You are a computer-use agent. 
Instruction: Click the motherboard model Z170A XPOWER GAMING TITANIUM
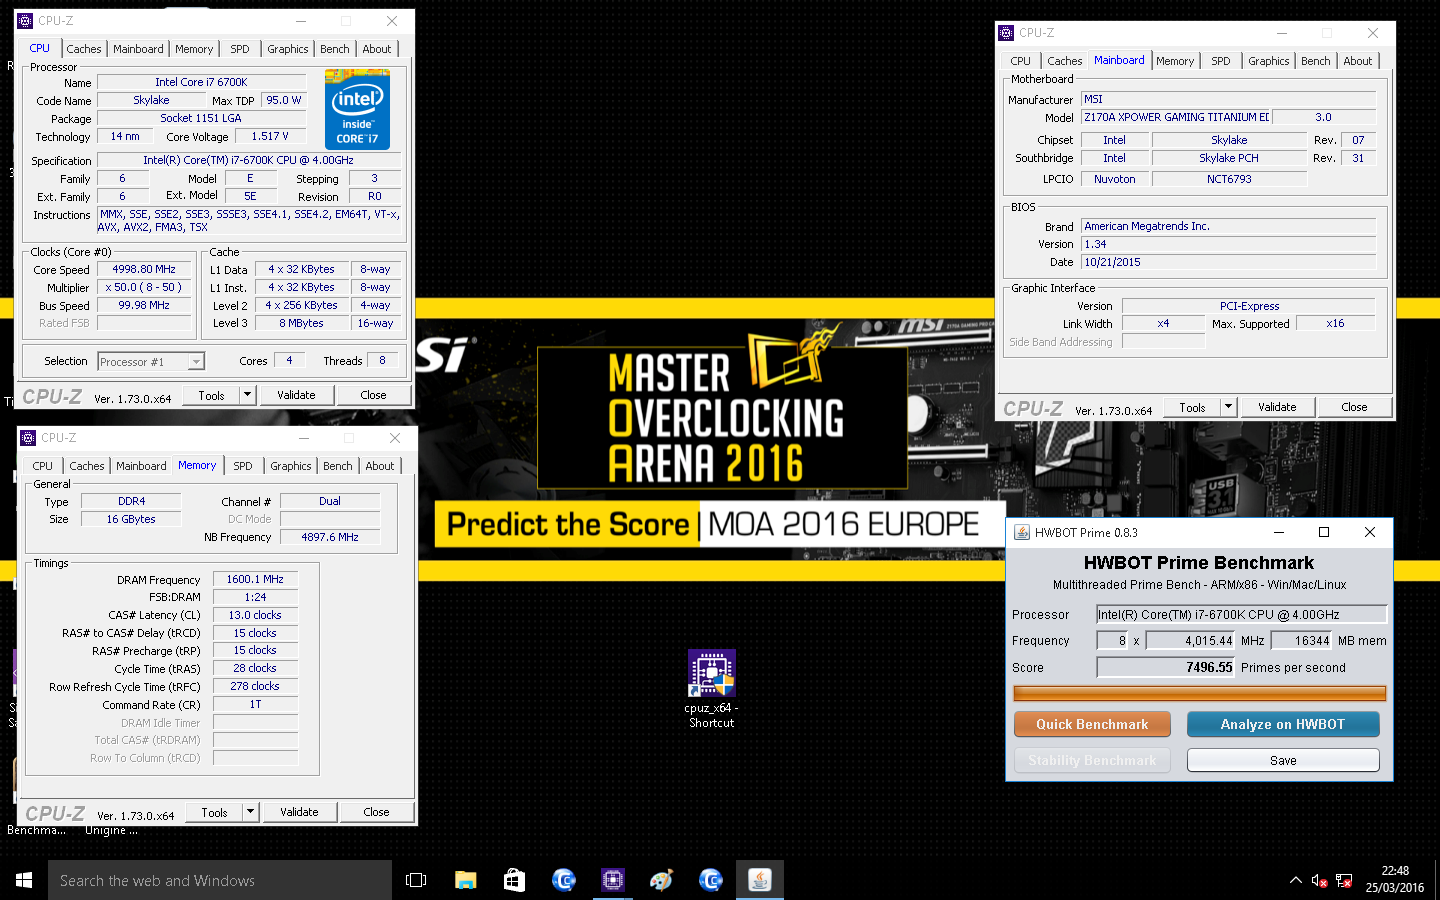point(1176,117)
